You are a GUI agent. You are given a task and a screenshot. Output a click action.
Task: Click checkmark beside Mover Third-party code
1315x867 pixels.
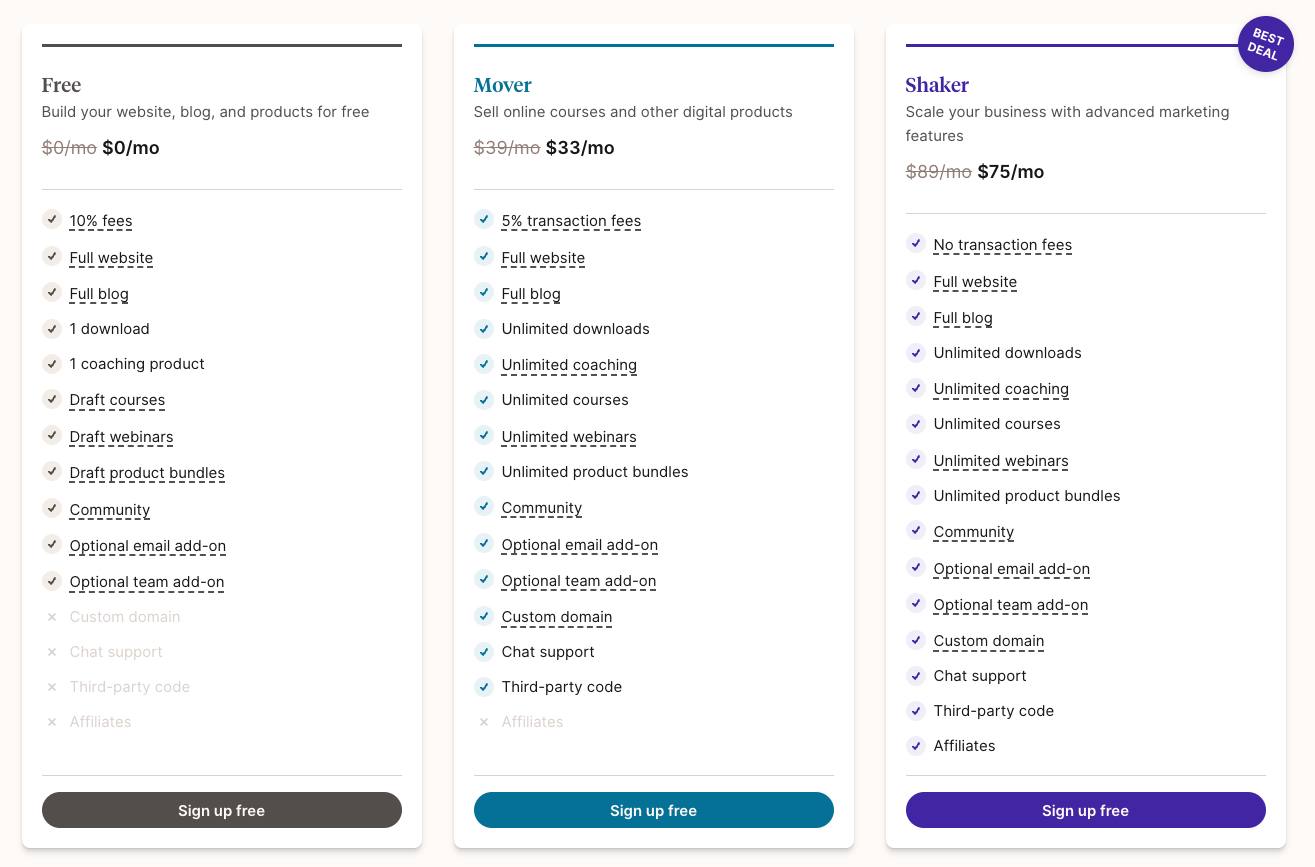pyautogui.click(x=484, y=687)
